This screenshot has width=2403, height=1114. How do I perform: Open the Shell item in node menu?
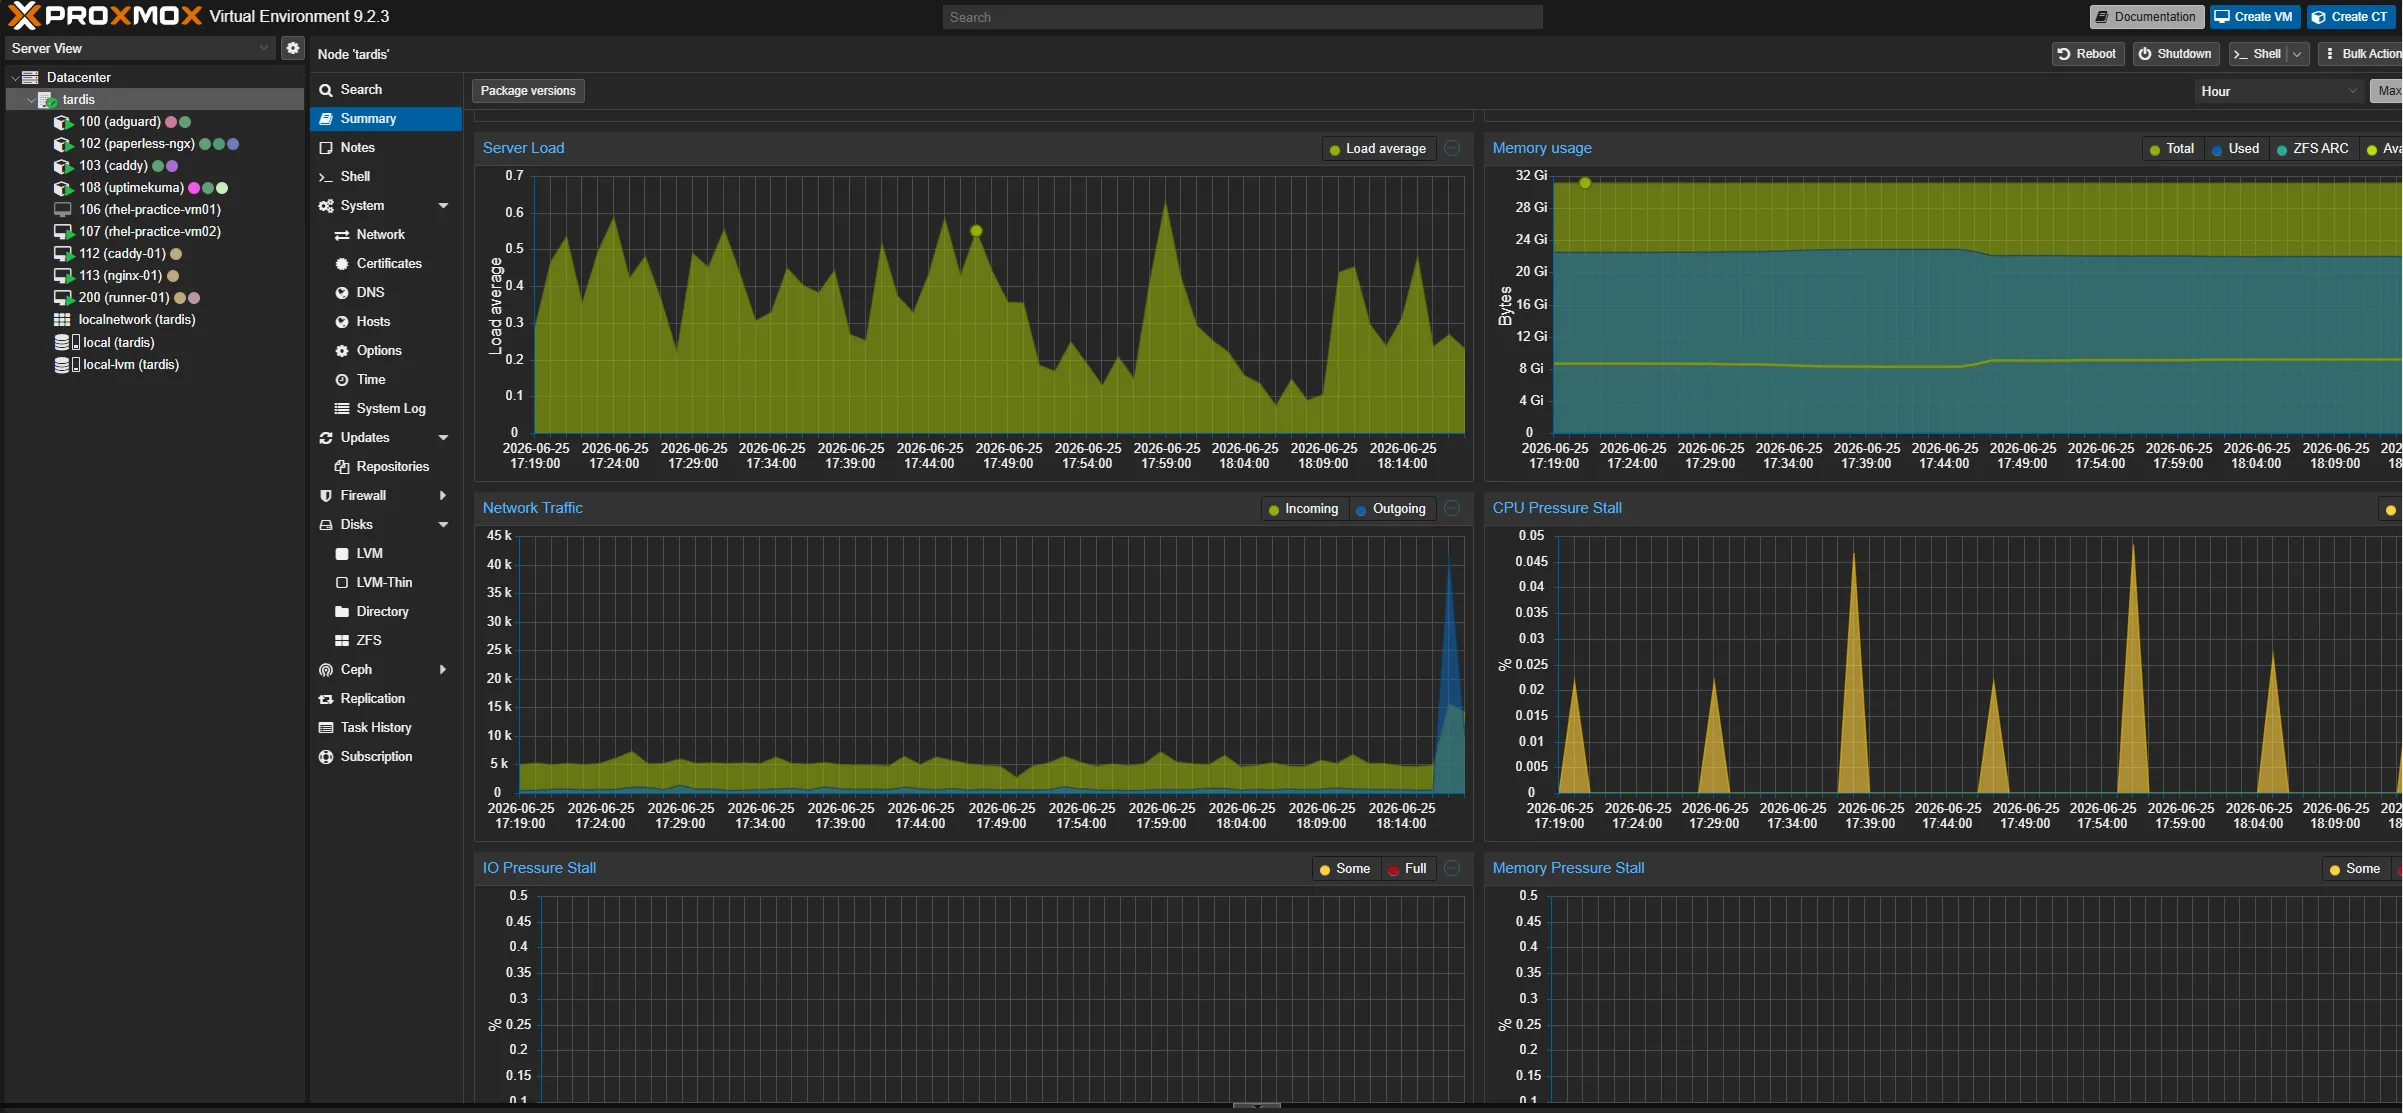[x=386, y=177]
